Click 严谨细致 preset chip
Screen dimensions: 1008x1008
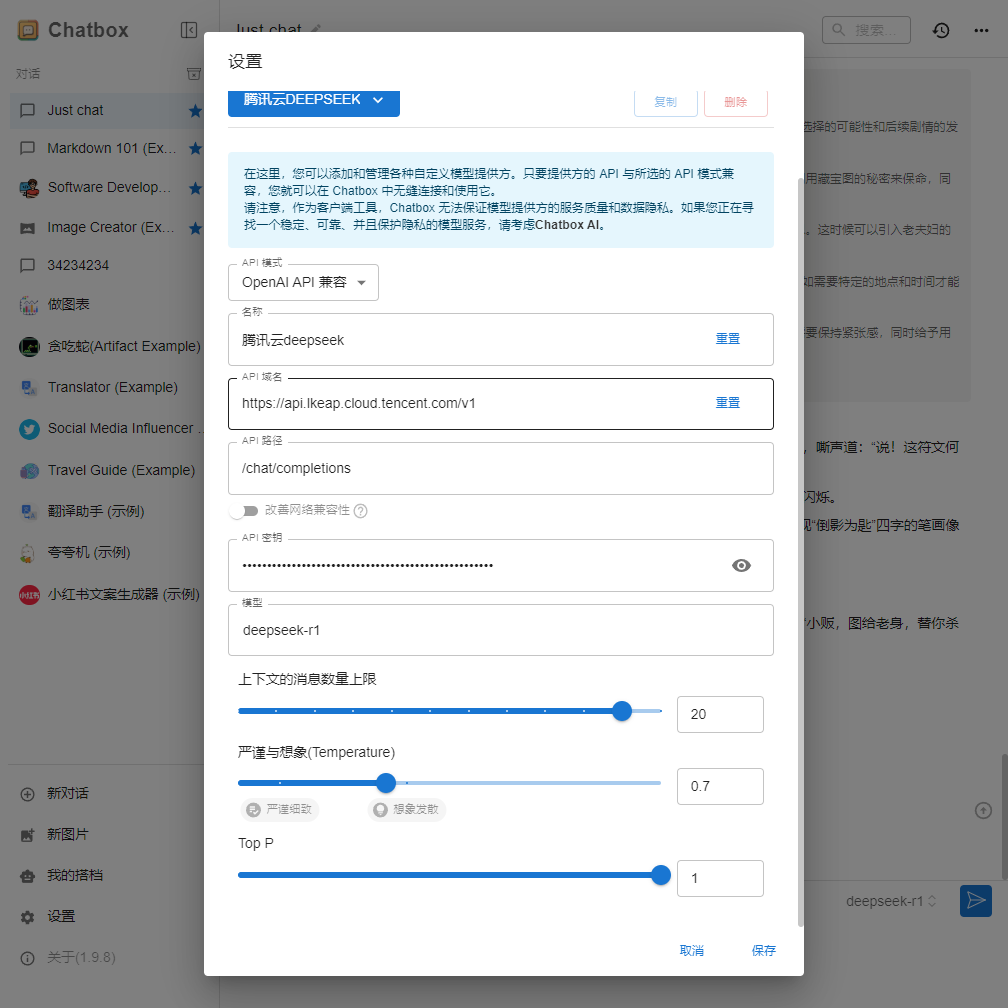click(x=280, y=809)
